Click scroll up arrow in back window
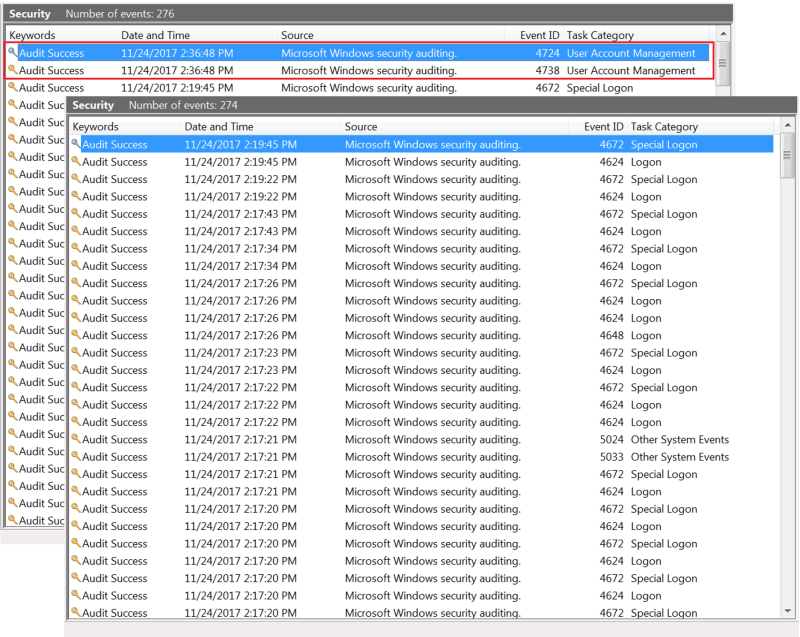The height and width of the screenshot is (637, 800). point(722,34)
